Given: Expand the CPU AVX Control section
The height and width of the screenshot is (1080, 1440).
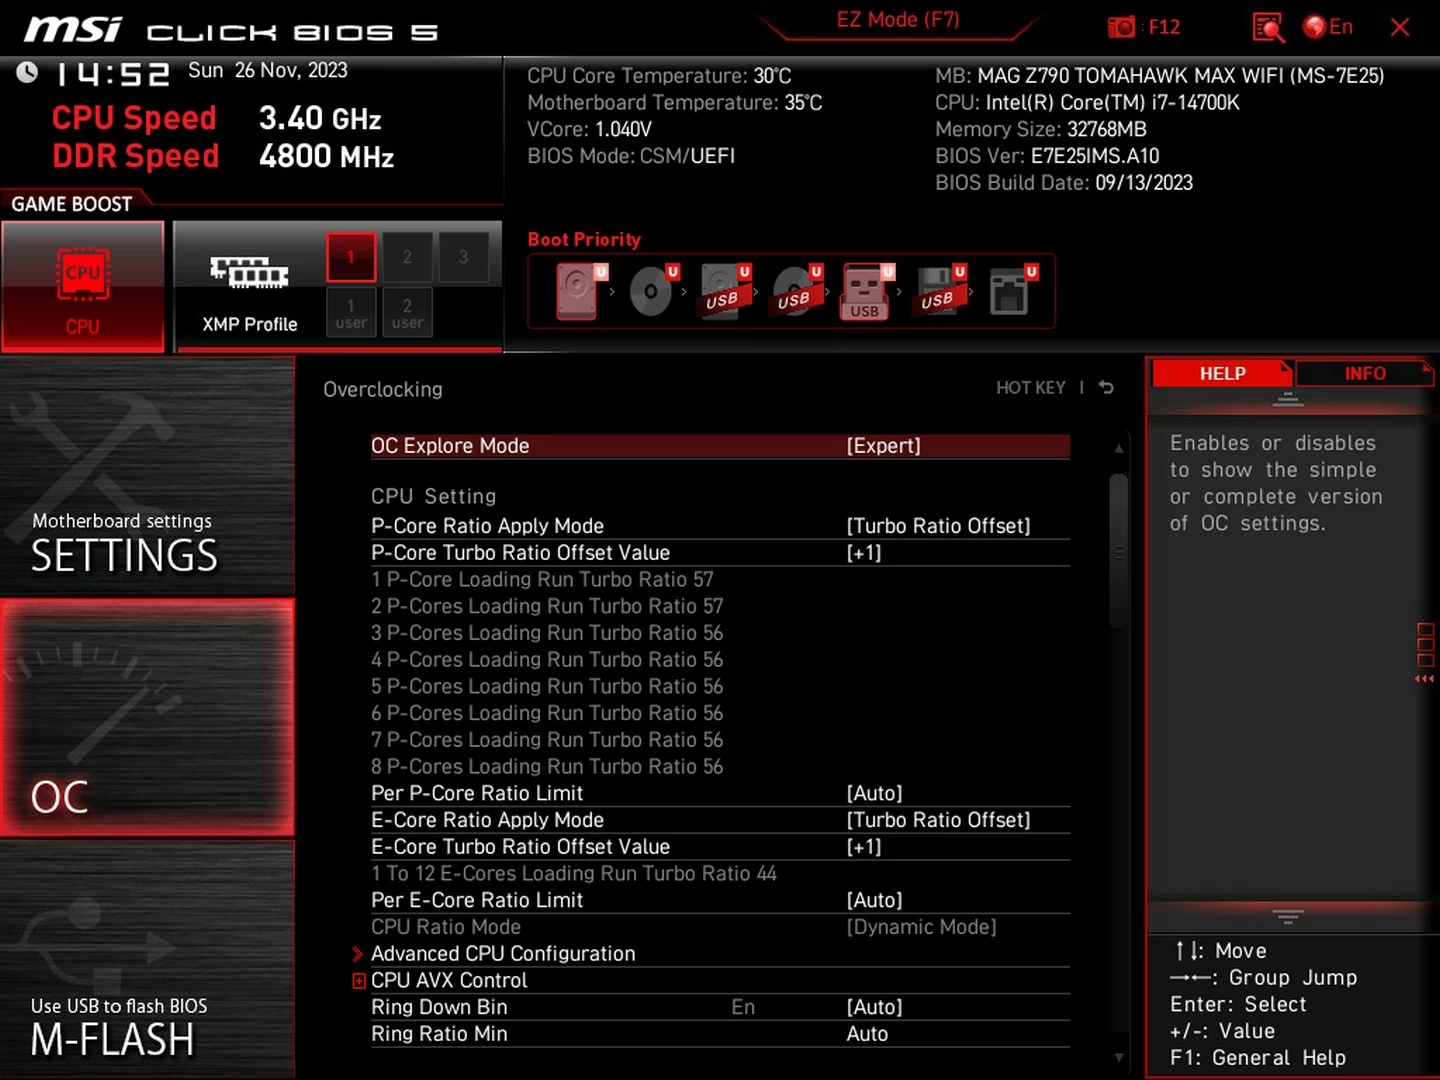Looking at the screenshot, I should [x=449, y=981].
